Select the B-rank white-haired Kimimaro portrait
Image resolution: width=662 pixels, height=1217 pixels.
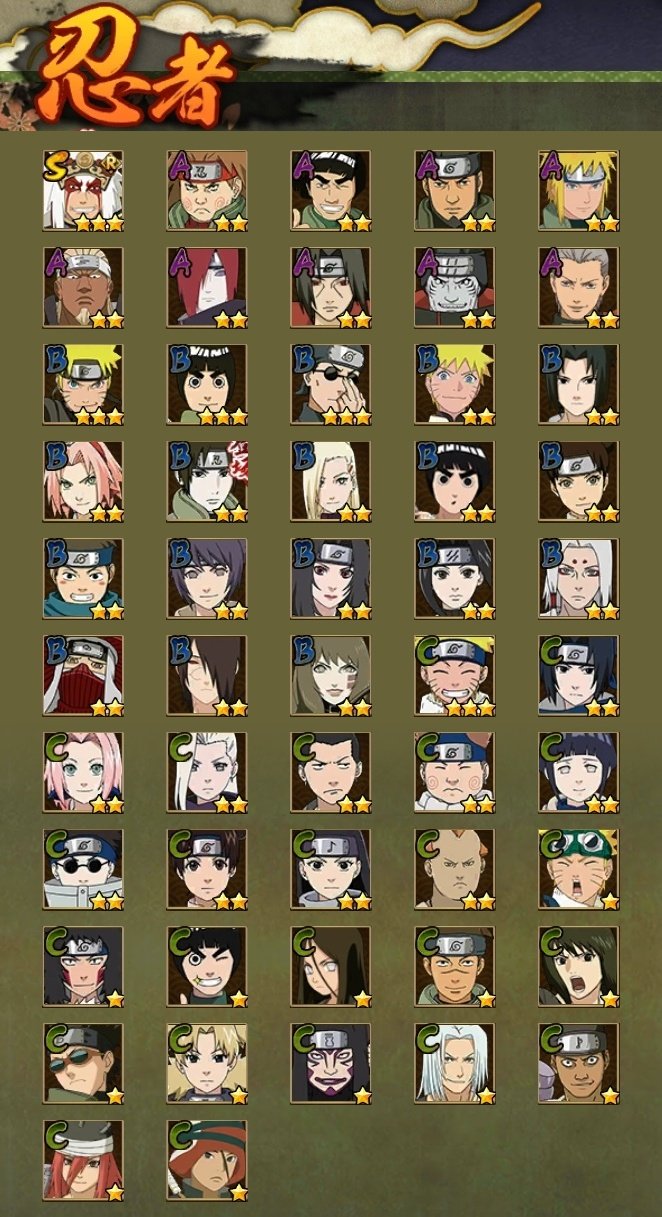[x=579, y=579]
